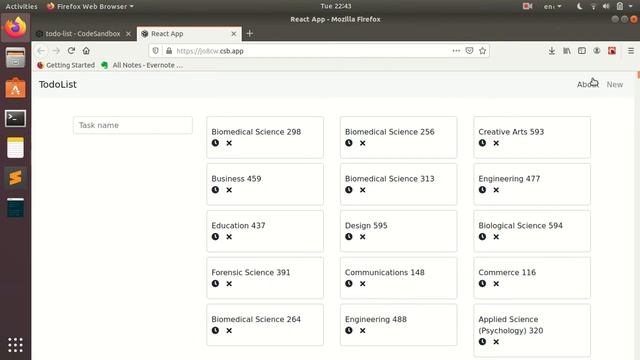Viewport: 640px width, 360px height.
Task: Click clock icon on Forensic Science 391 card
Action: point(216,284)
